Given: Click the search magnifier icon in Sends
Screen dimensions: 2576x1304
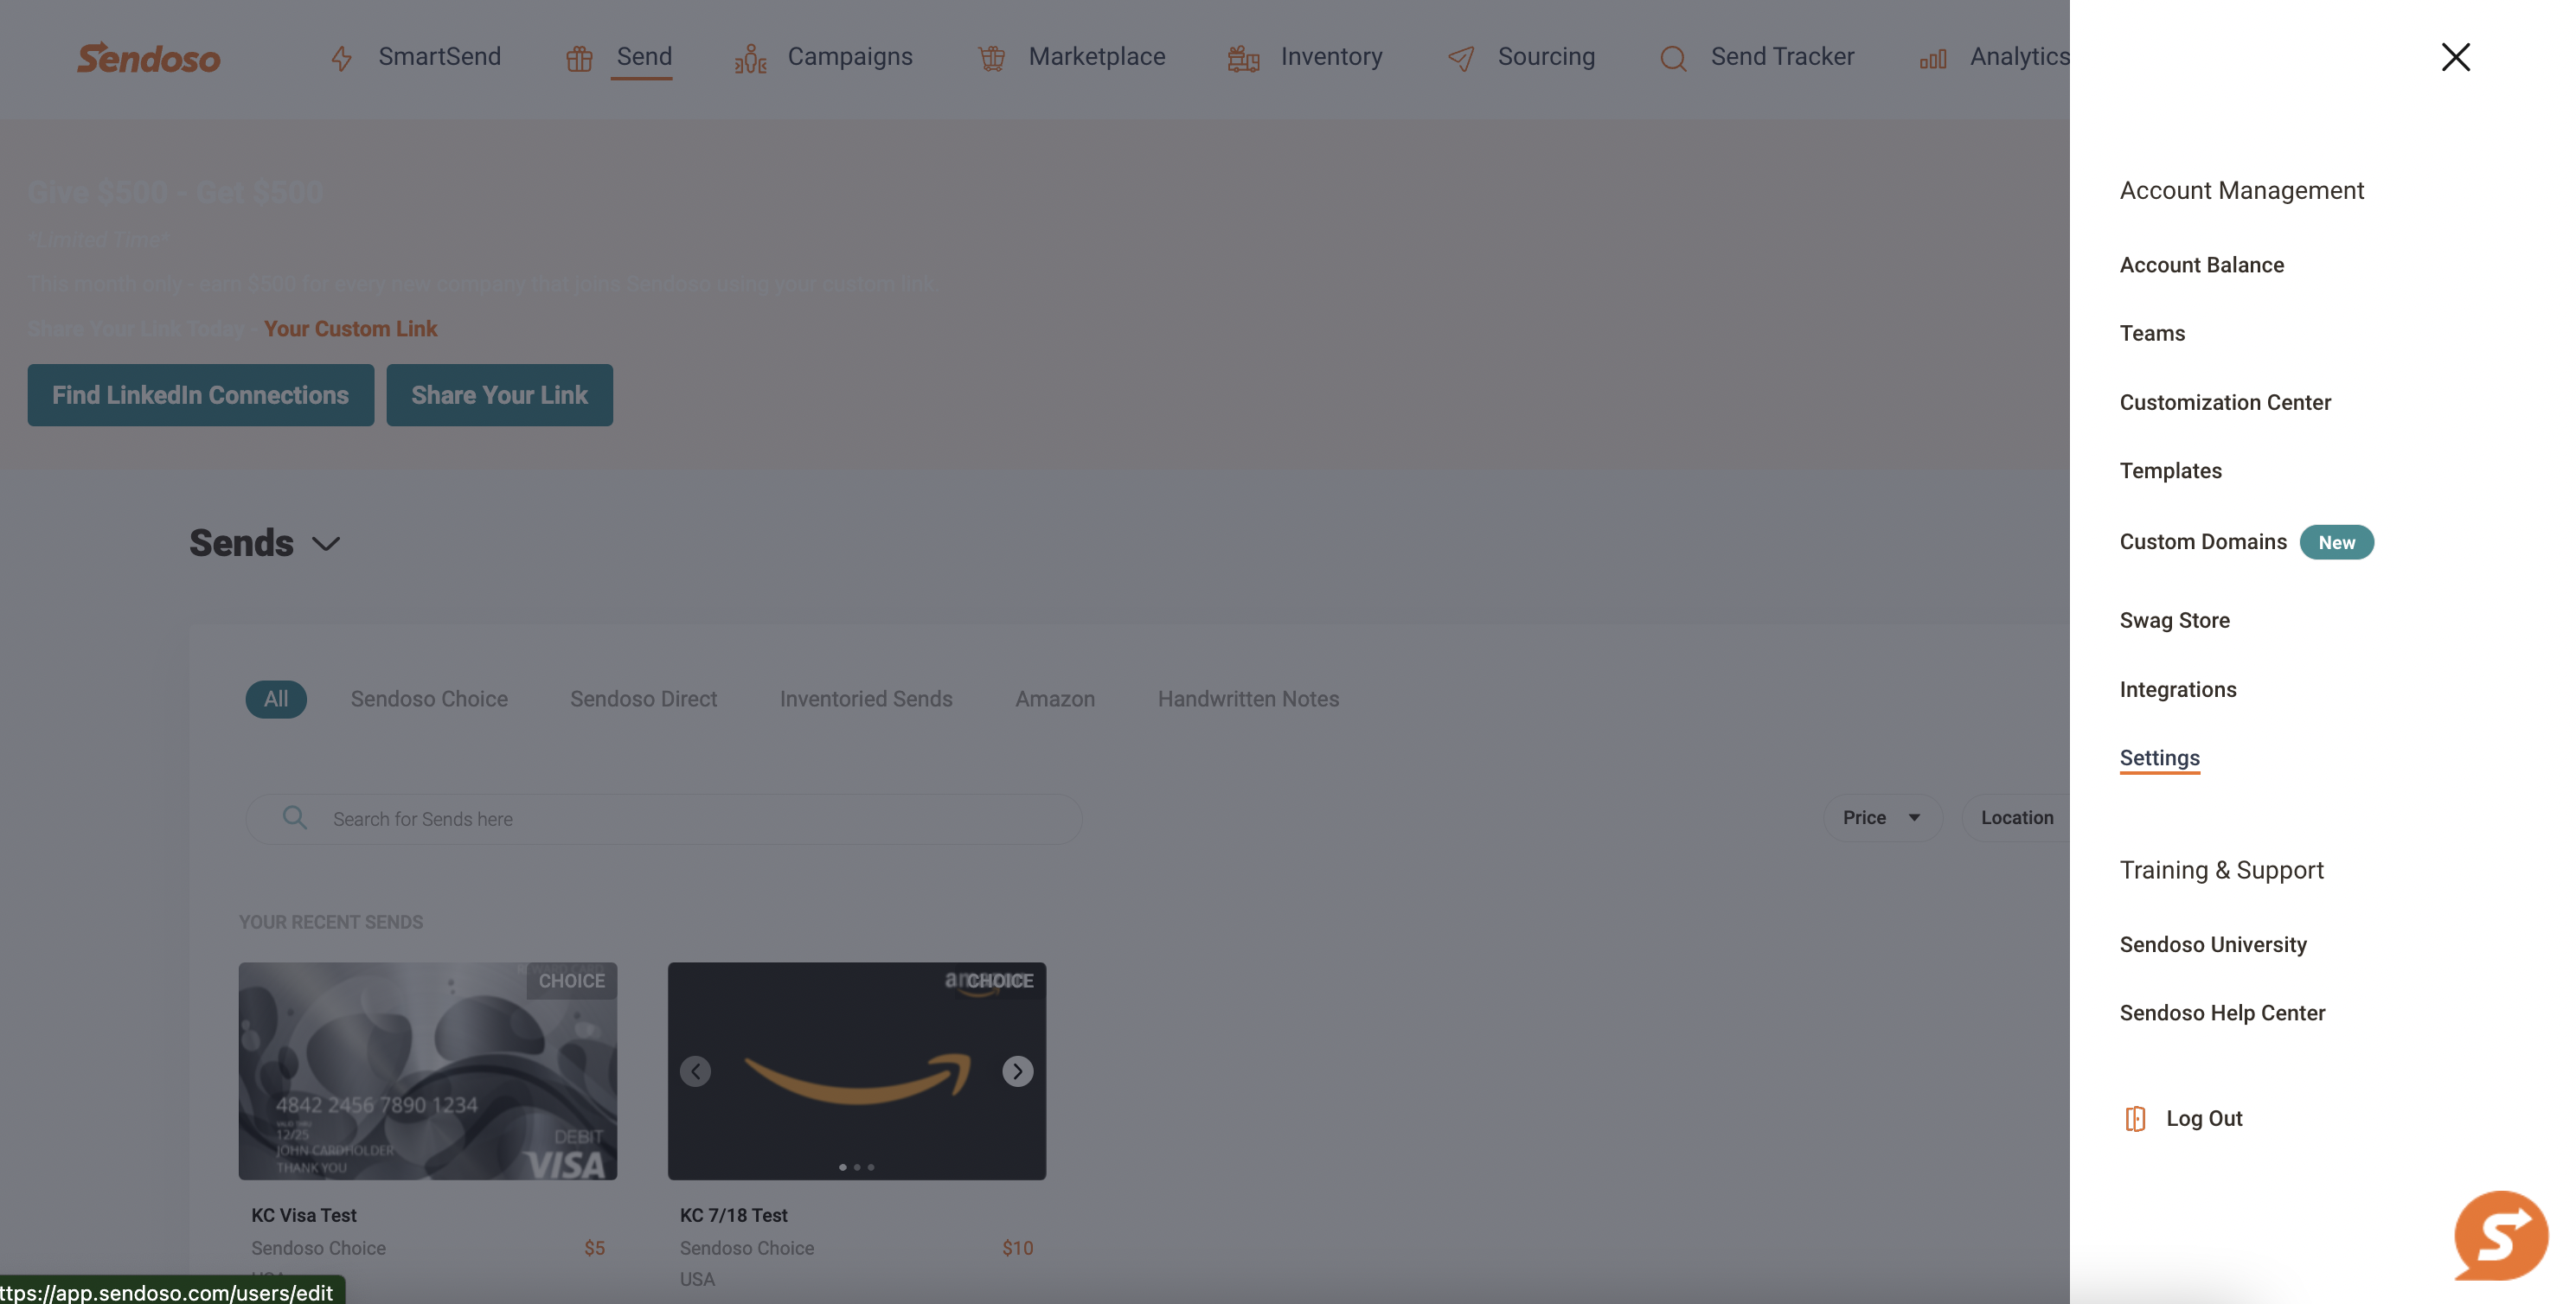Looking at the screenshot, I should (294, 818).
